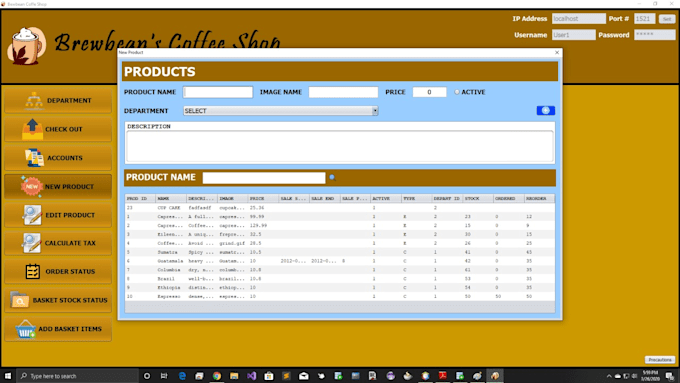The height and width of the screenshot is (383, 680).
Task: Click the grind.gif image cell
Action: tap(232, 243)
